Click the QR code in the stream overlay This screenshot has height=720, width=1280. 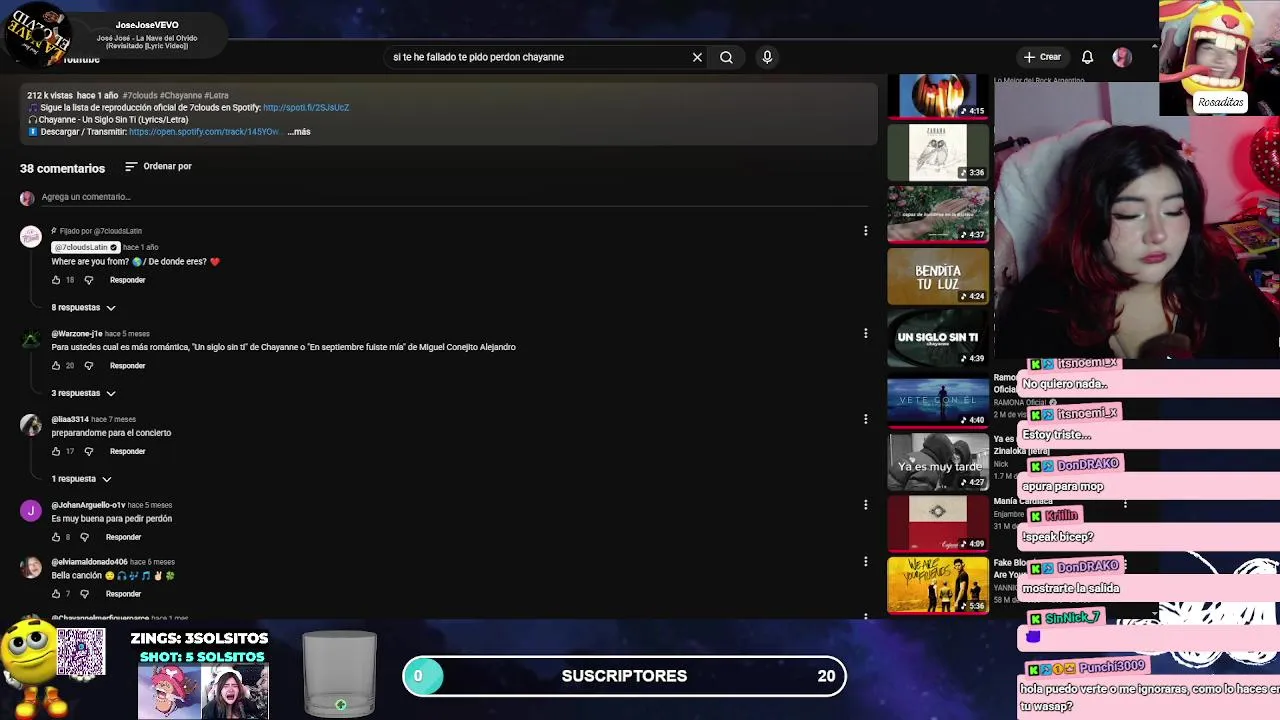tap(80, 653)
